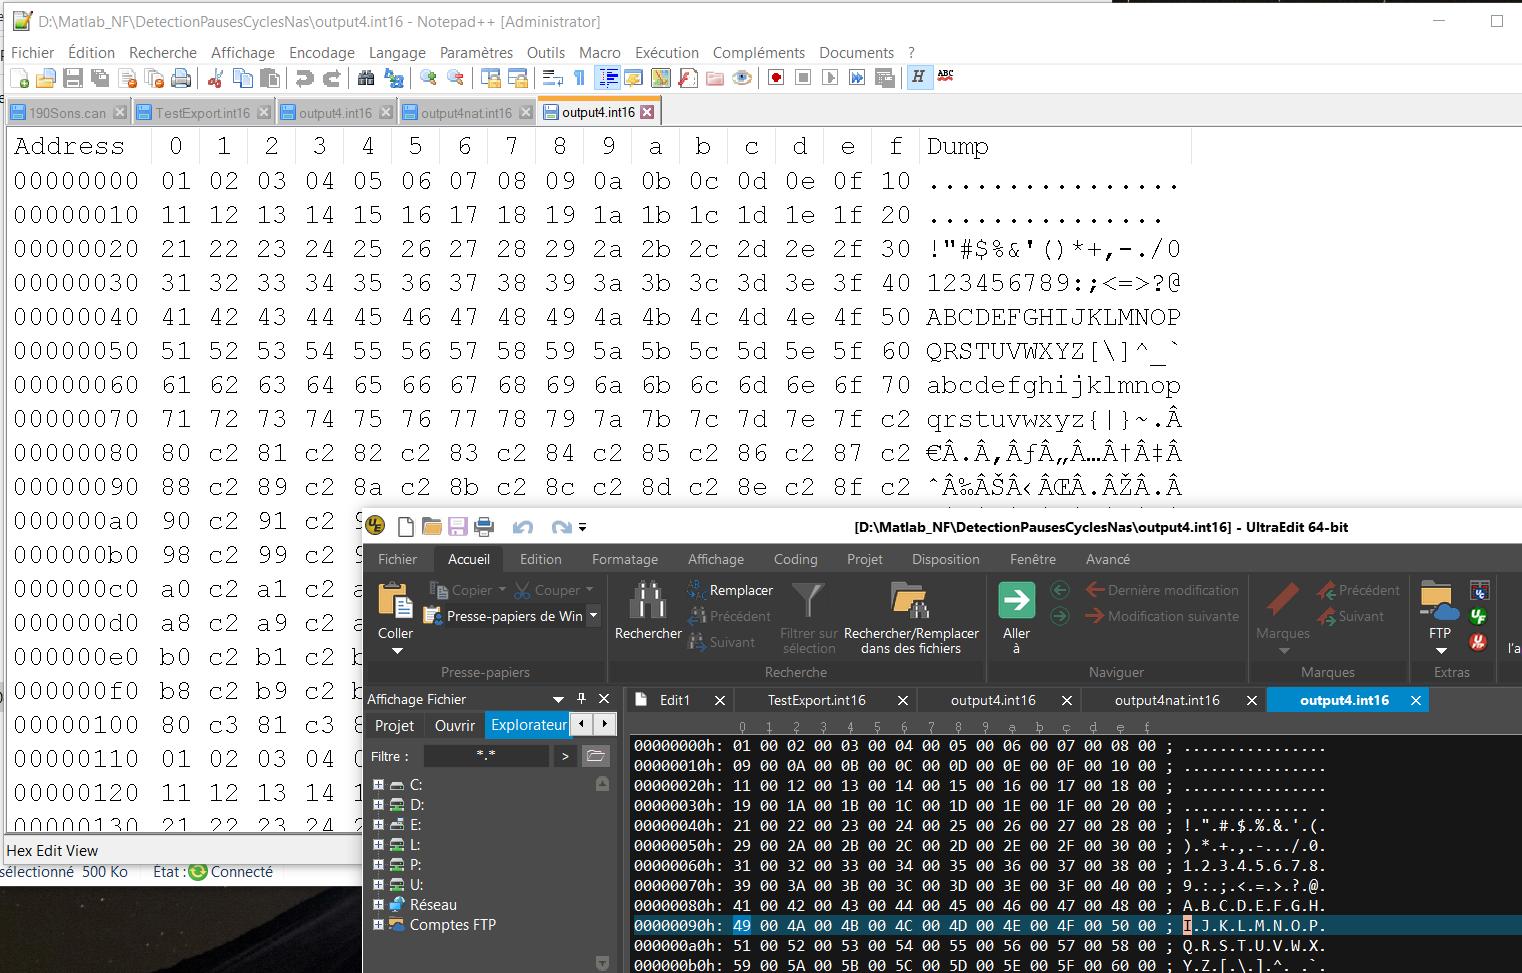Switch to 190Sons.can tab in Notepad++
The width and height of the screenshot is (1522, 973).
pyautogui.click(x=66, y=113)
